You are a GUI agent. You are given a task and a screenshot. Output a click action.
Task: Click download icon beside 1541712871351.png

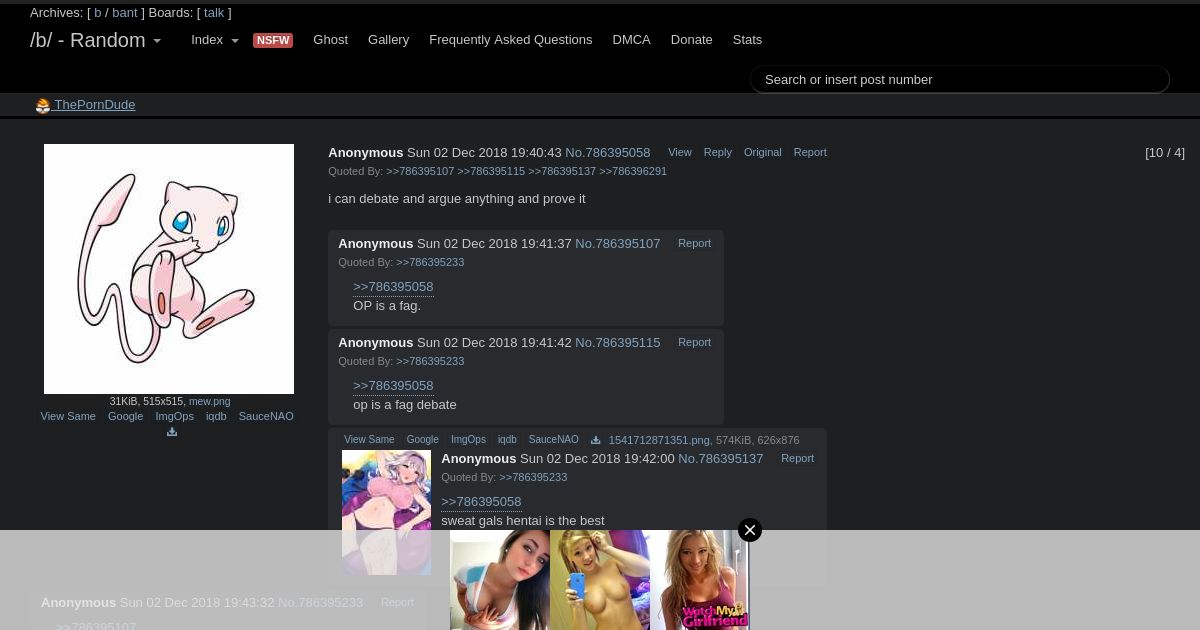tap(596, 440)
